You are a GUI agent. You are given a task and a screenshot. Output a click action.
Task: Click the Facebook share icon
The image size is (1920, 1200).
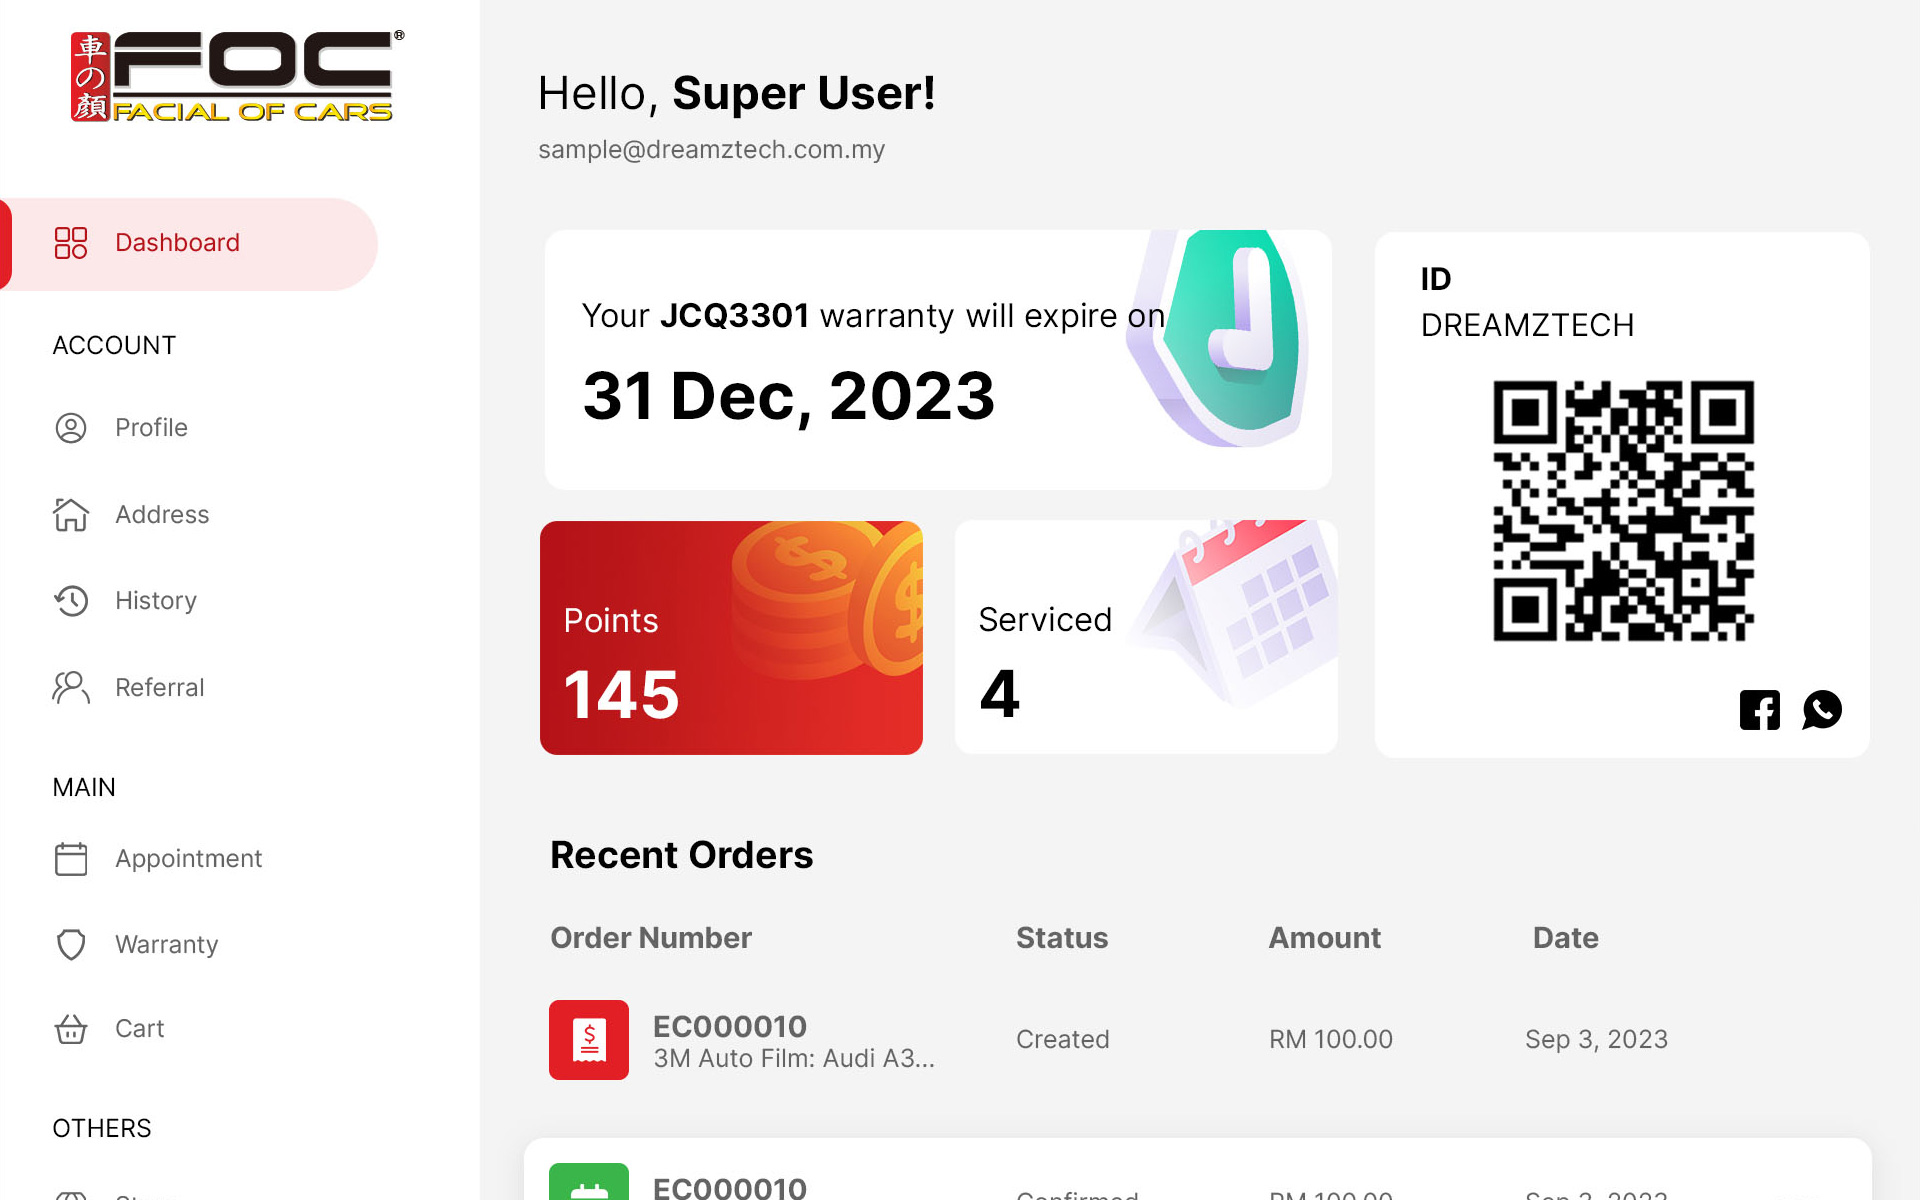pos(1759,710)
